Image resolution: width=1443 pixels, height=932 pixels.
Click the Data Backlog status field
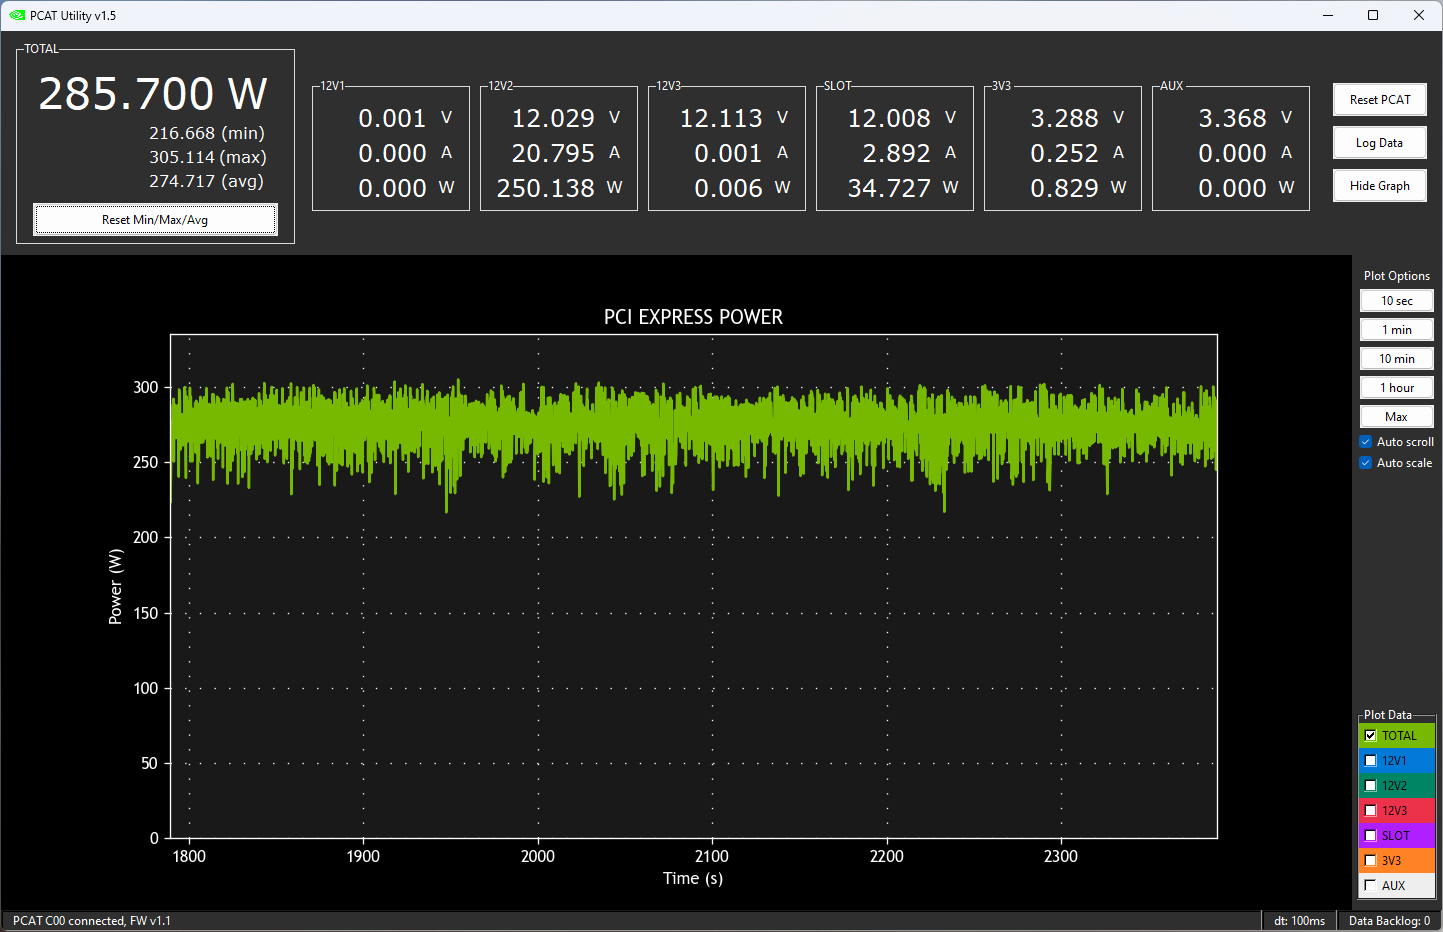(1390, 920)
